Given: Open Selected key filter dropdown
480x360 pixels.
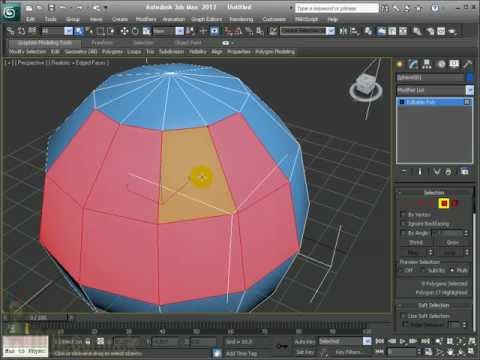Looking at the screenshot, I should pyautogui.click(x=367, y=341).
